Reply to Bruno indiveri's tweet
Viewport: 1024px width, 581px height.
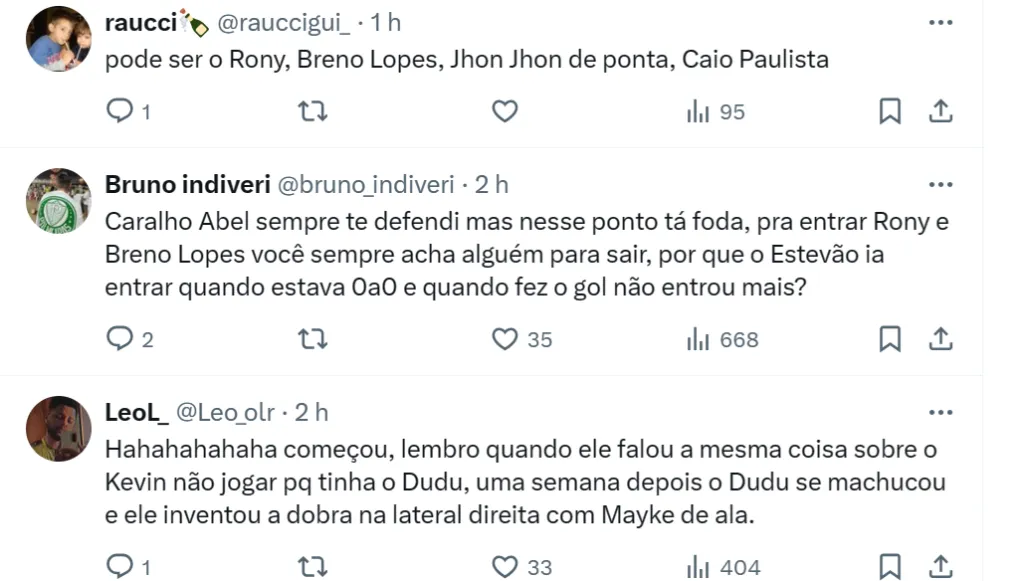[x=120, y=339]
